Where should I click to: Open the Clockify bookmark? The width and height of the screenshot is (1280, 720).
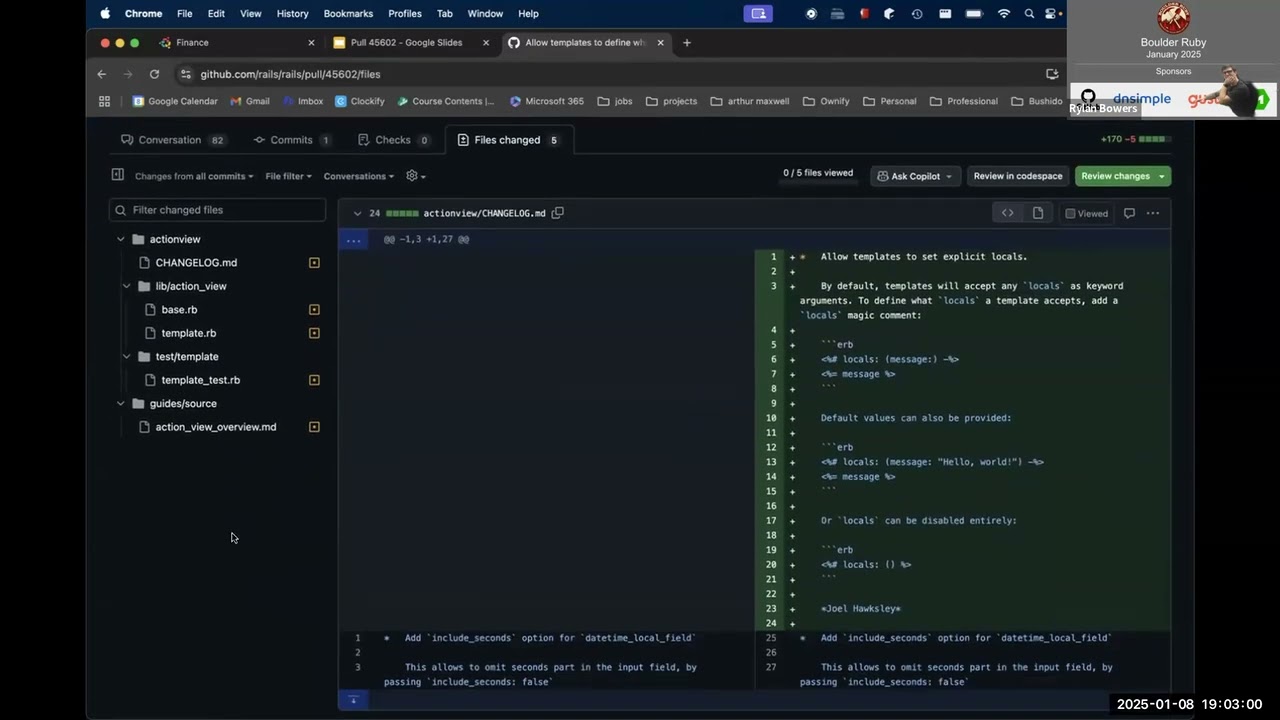coord(359,101)
